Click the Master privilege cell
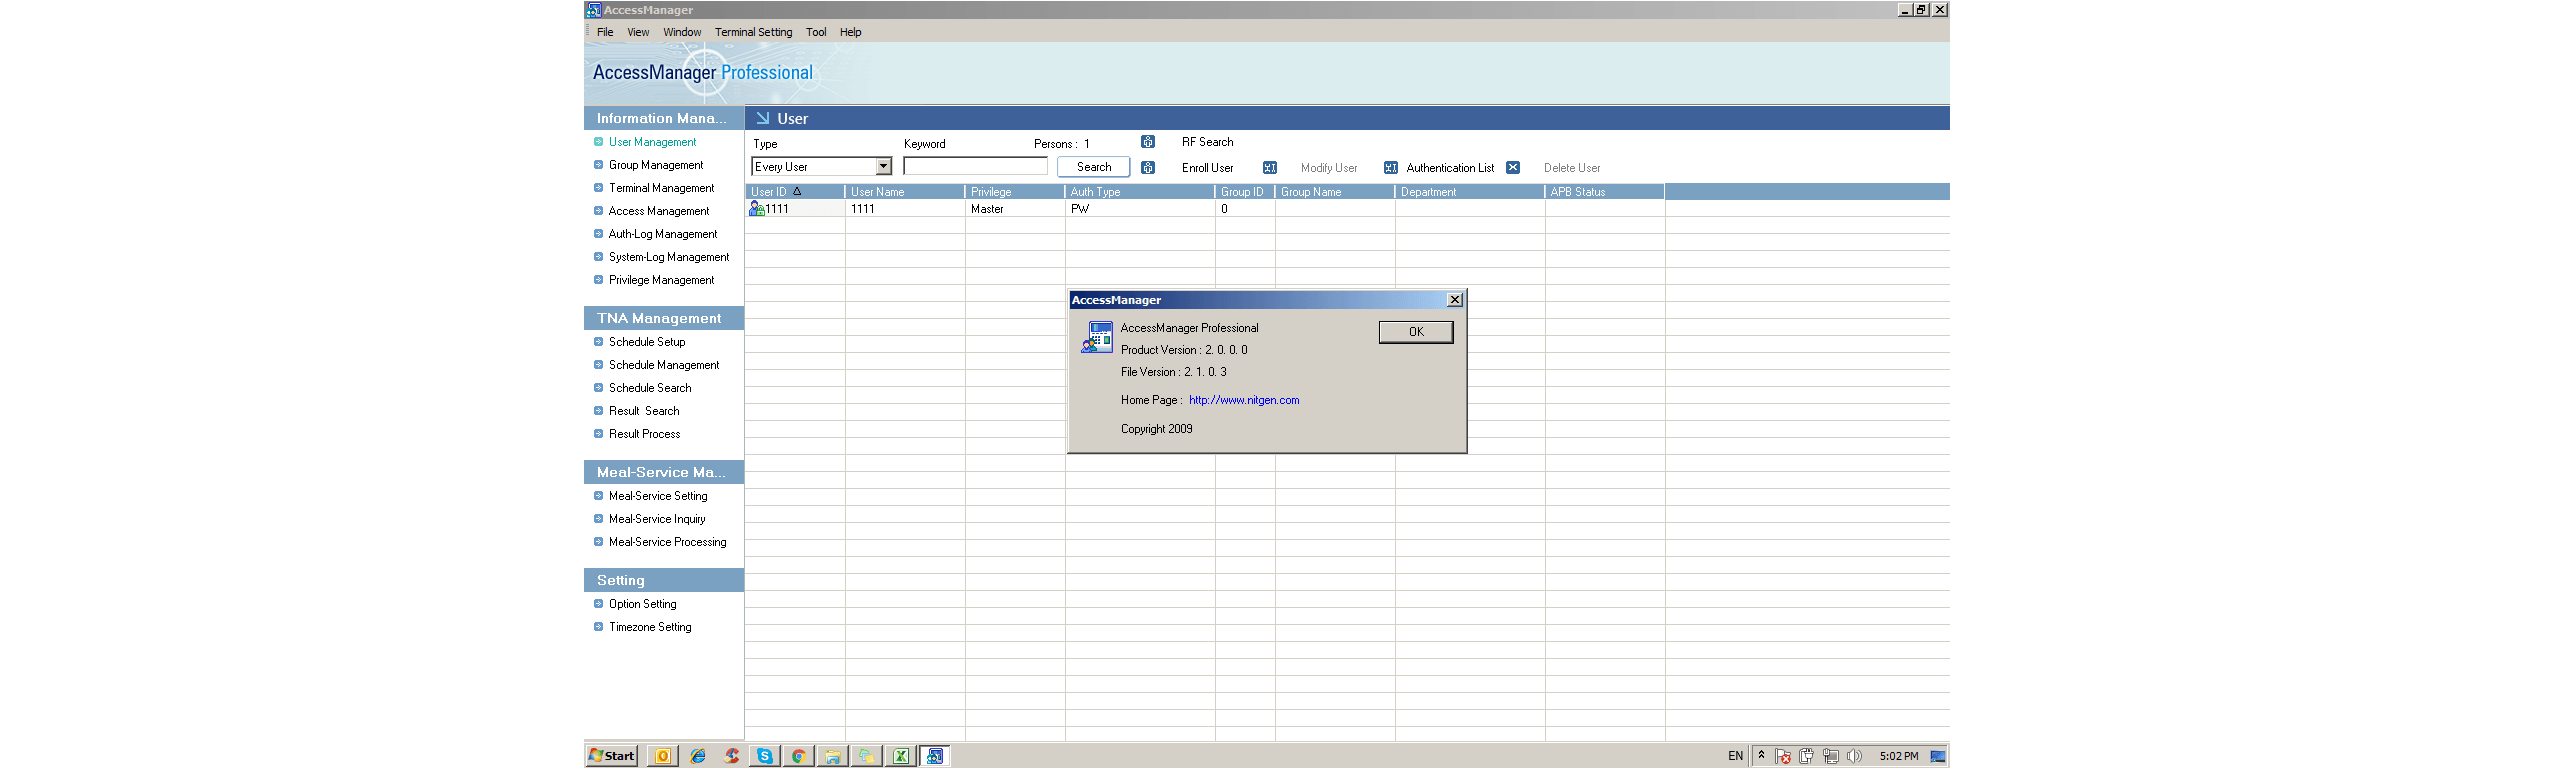2550x768 pixels. coord(1015,209)
